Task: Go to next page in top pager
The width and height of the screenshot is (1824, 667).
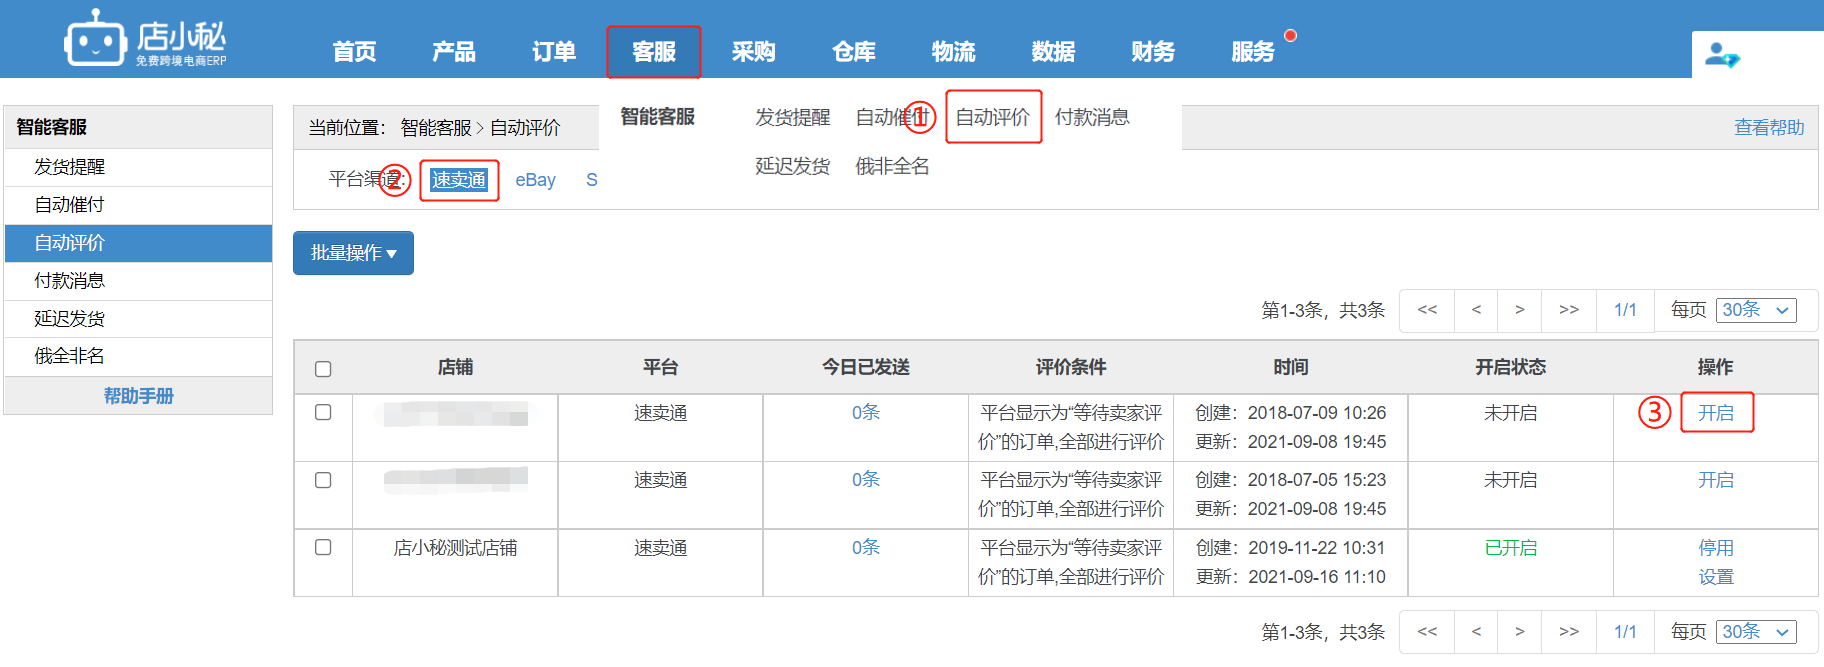Action: 1519,310
